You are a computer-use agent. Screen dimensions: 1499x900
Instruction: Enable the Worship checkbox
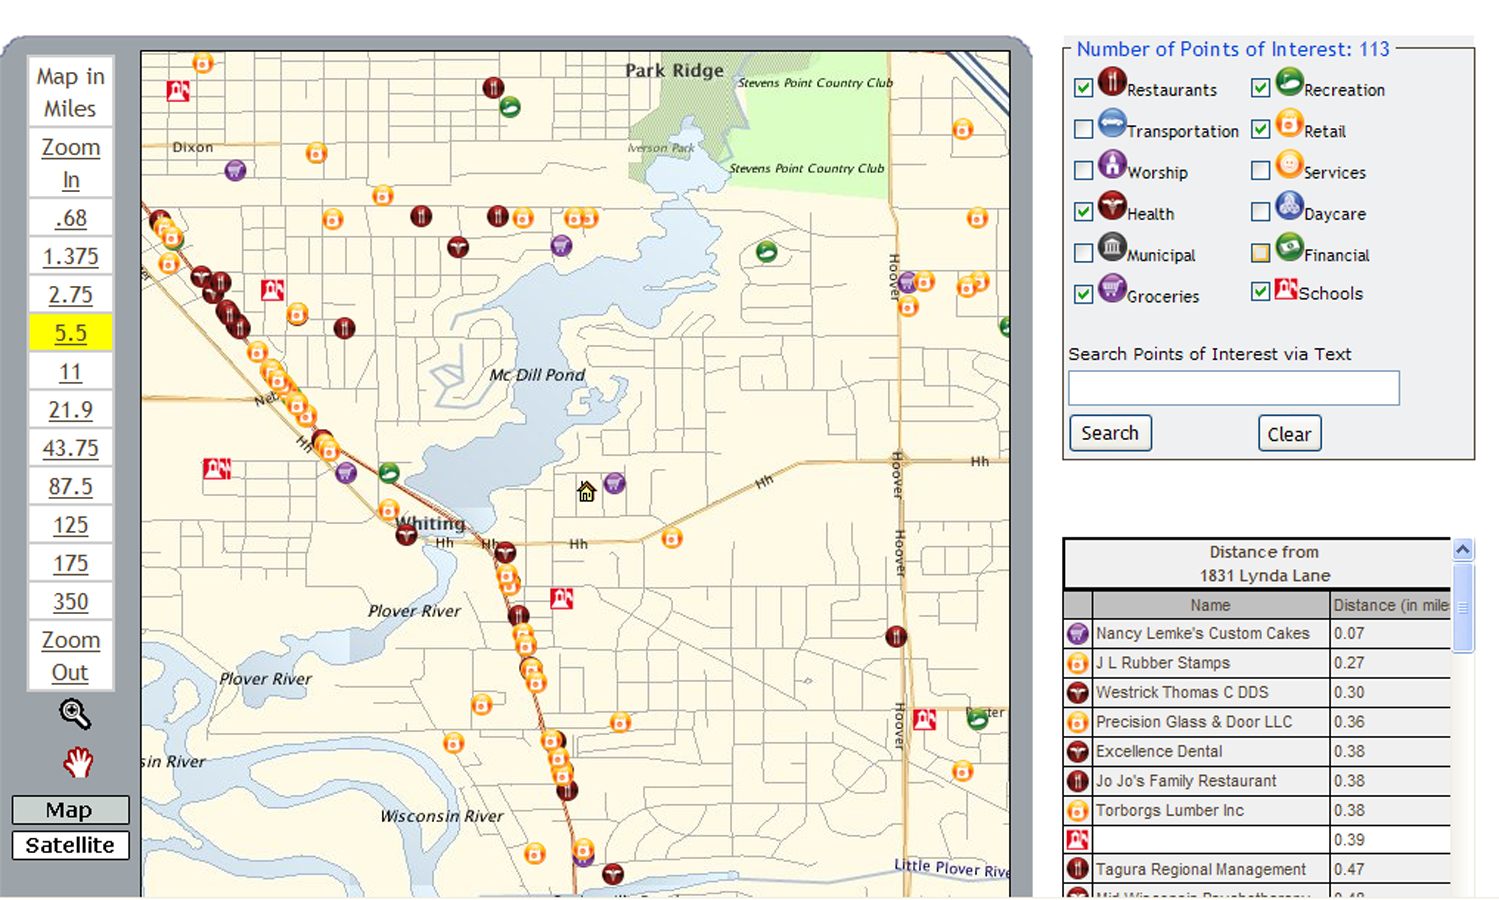1083,171
